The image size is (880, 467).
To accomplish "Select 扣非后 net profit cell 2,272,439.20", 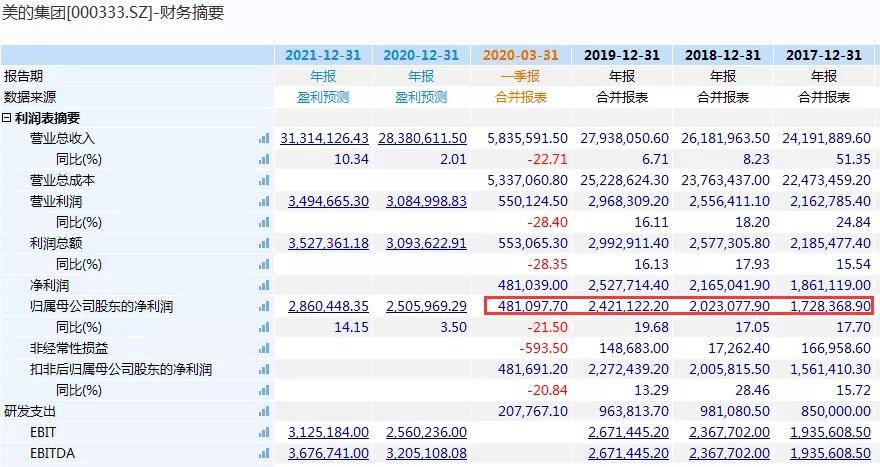I will pyautogui.click(x=628, y=369).
